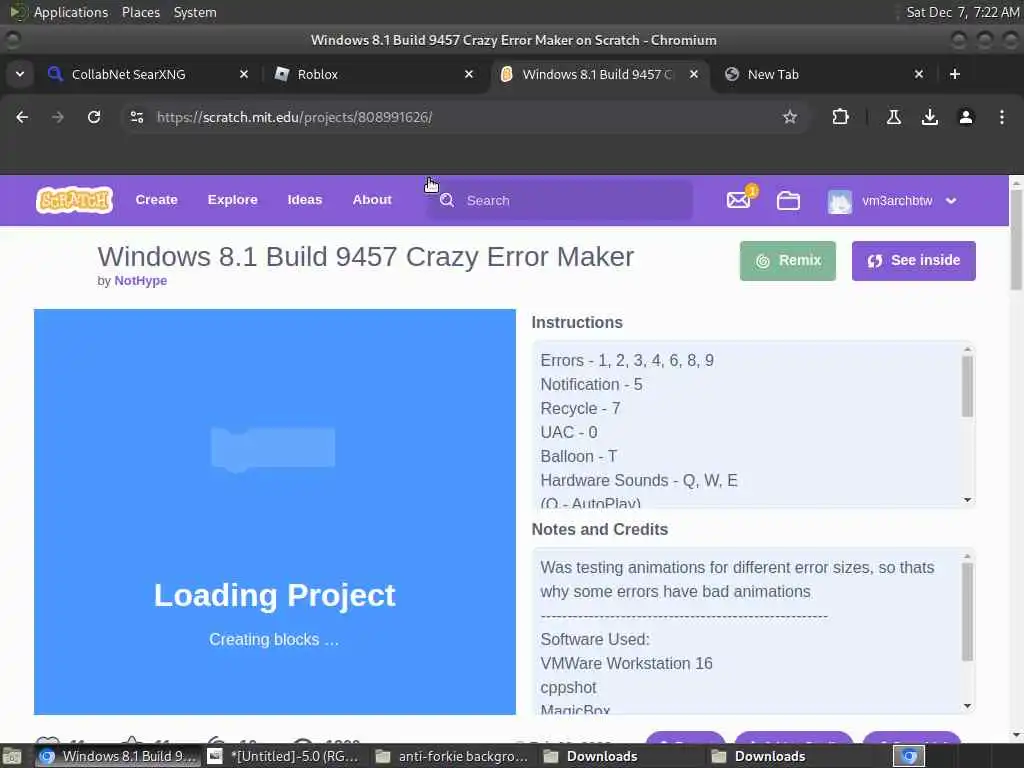Open the Applications menu
1024x768 pixels.
coord(71,12)
